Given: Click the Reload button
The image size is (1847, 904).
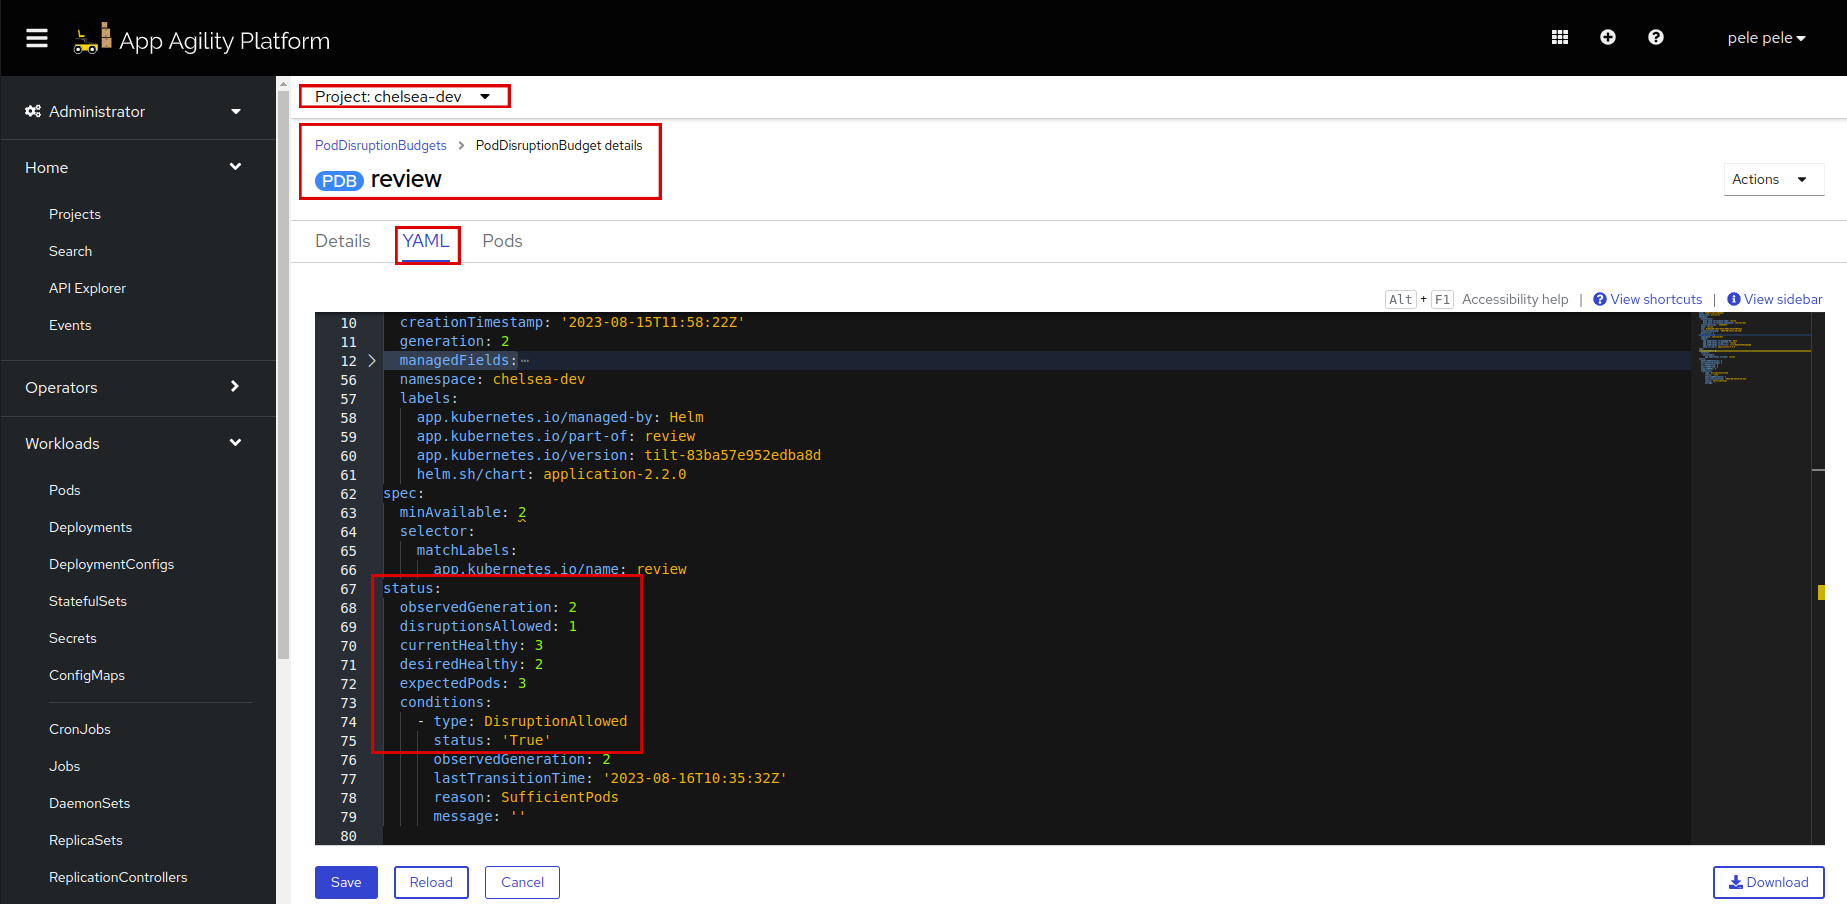Looking at the screenshot, I should coord(431,882).
